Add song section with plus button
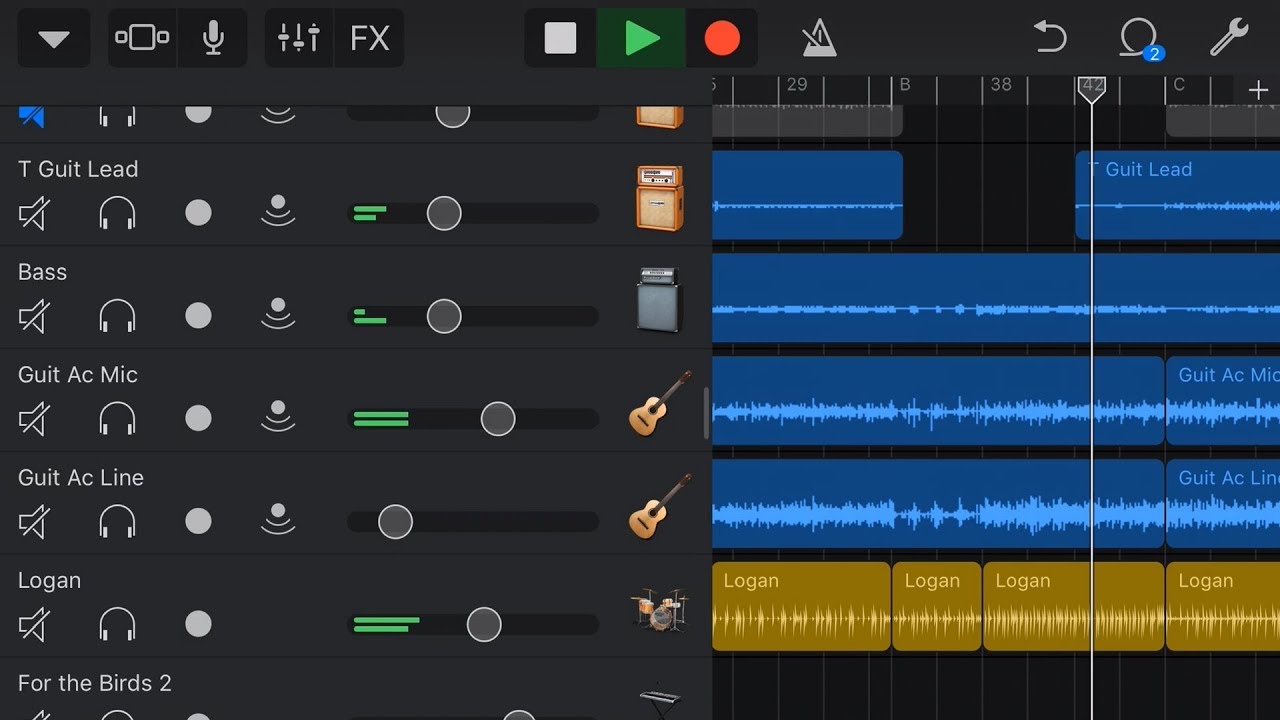1280x720 pixels. tap(1258, 91)
